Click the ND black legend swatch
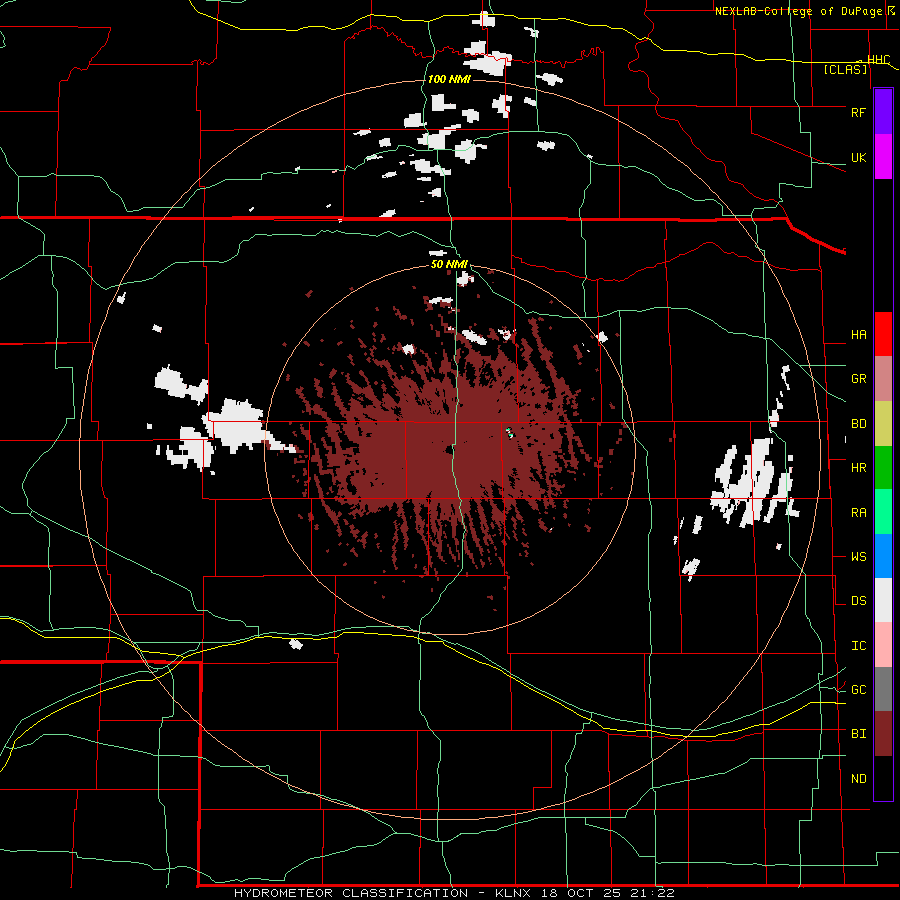This screenshot has height=900, width=900. [883, 778]
